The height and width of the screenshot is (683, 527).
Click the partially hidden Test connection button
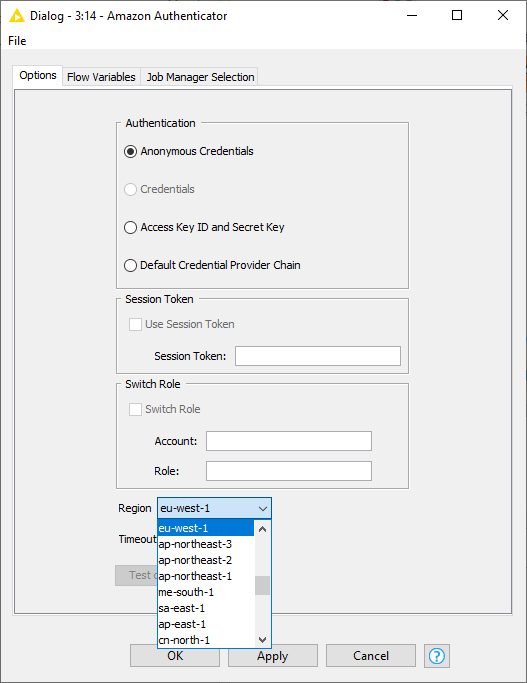(136, 575)
